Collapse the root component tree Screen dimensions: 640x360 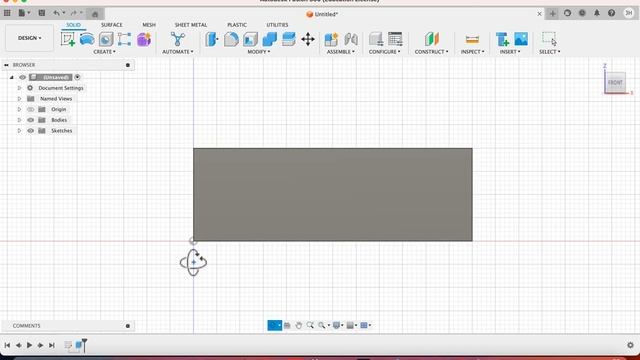(11, 77)
